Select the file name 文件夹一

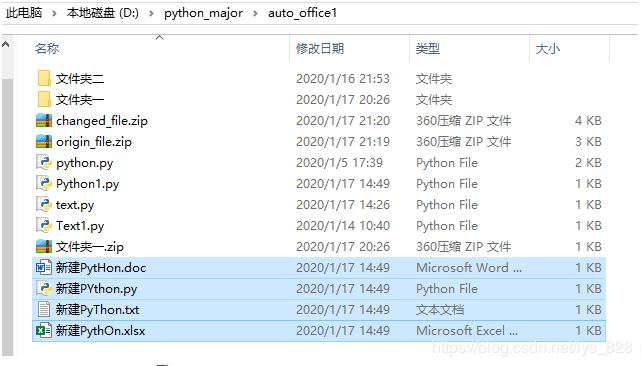pyautogui.click(x=80, y=99)
